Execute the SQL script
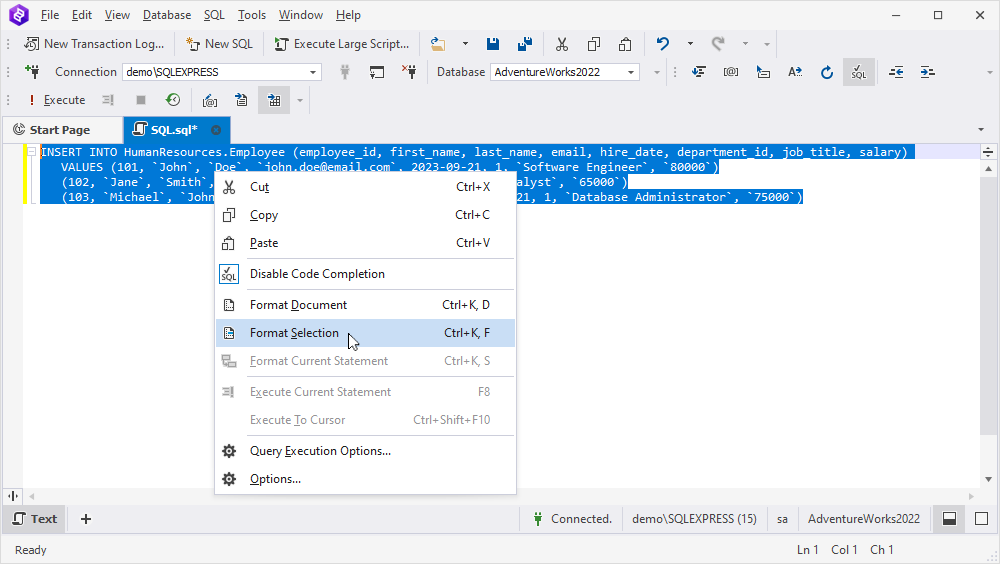The image size is (1000, 564). tap(56, 100)
